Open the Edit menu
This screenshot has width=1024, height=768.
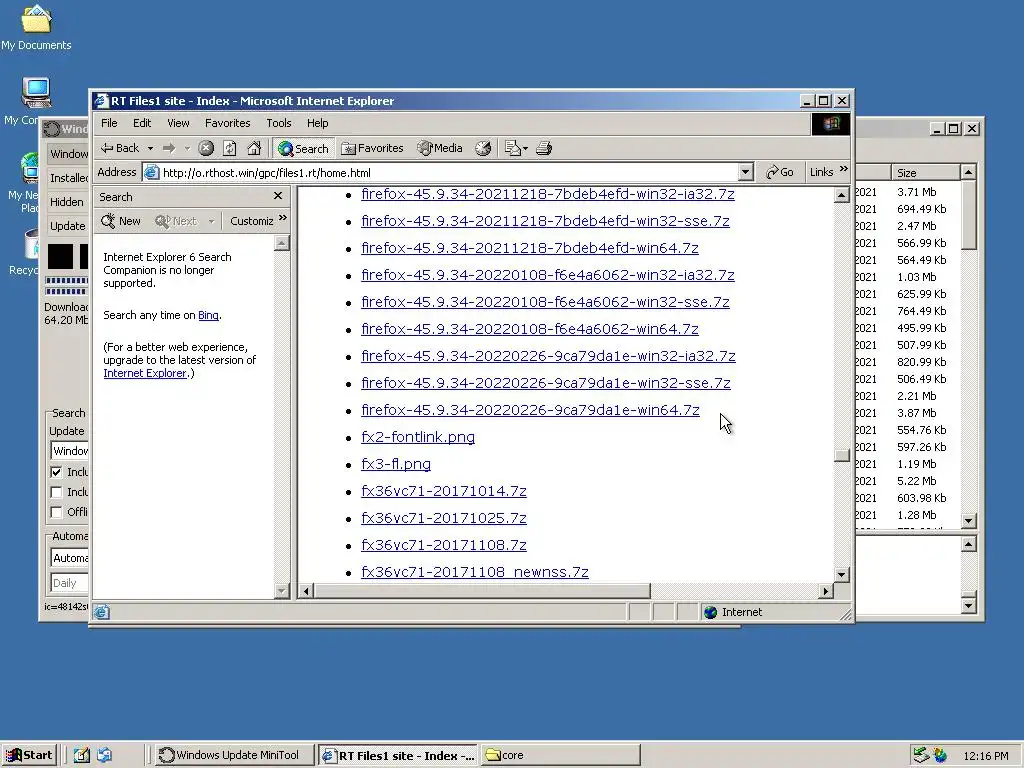pyautogui.click(x=142, y=123)
